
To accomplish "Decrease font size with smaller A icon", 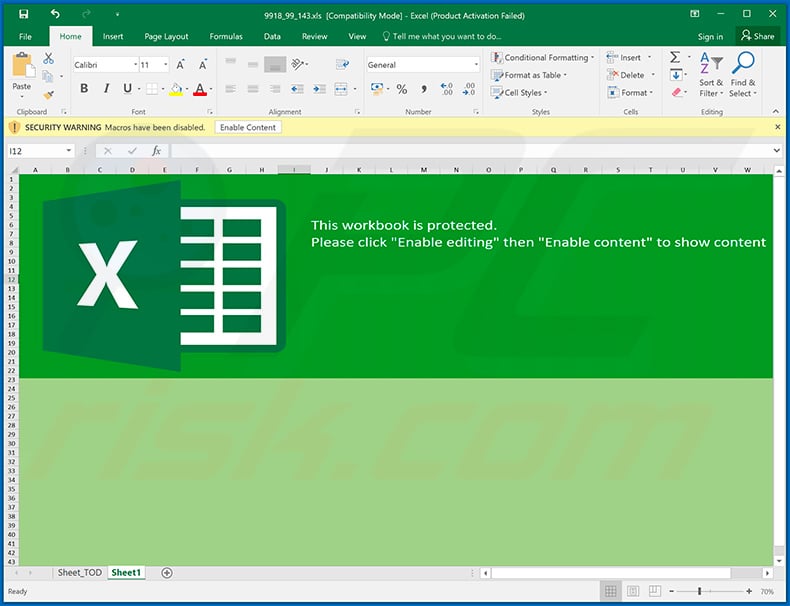I will point(203,64).
